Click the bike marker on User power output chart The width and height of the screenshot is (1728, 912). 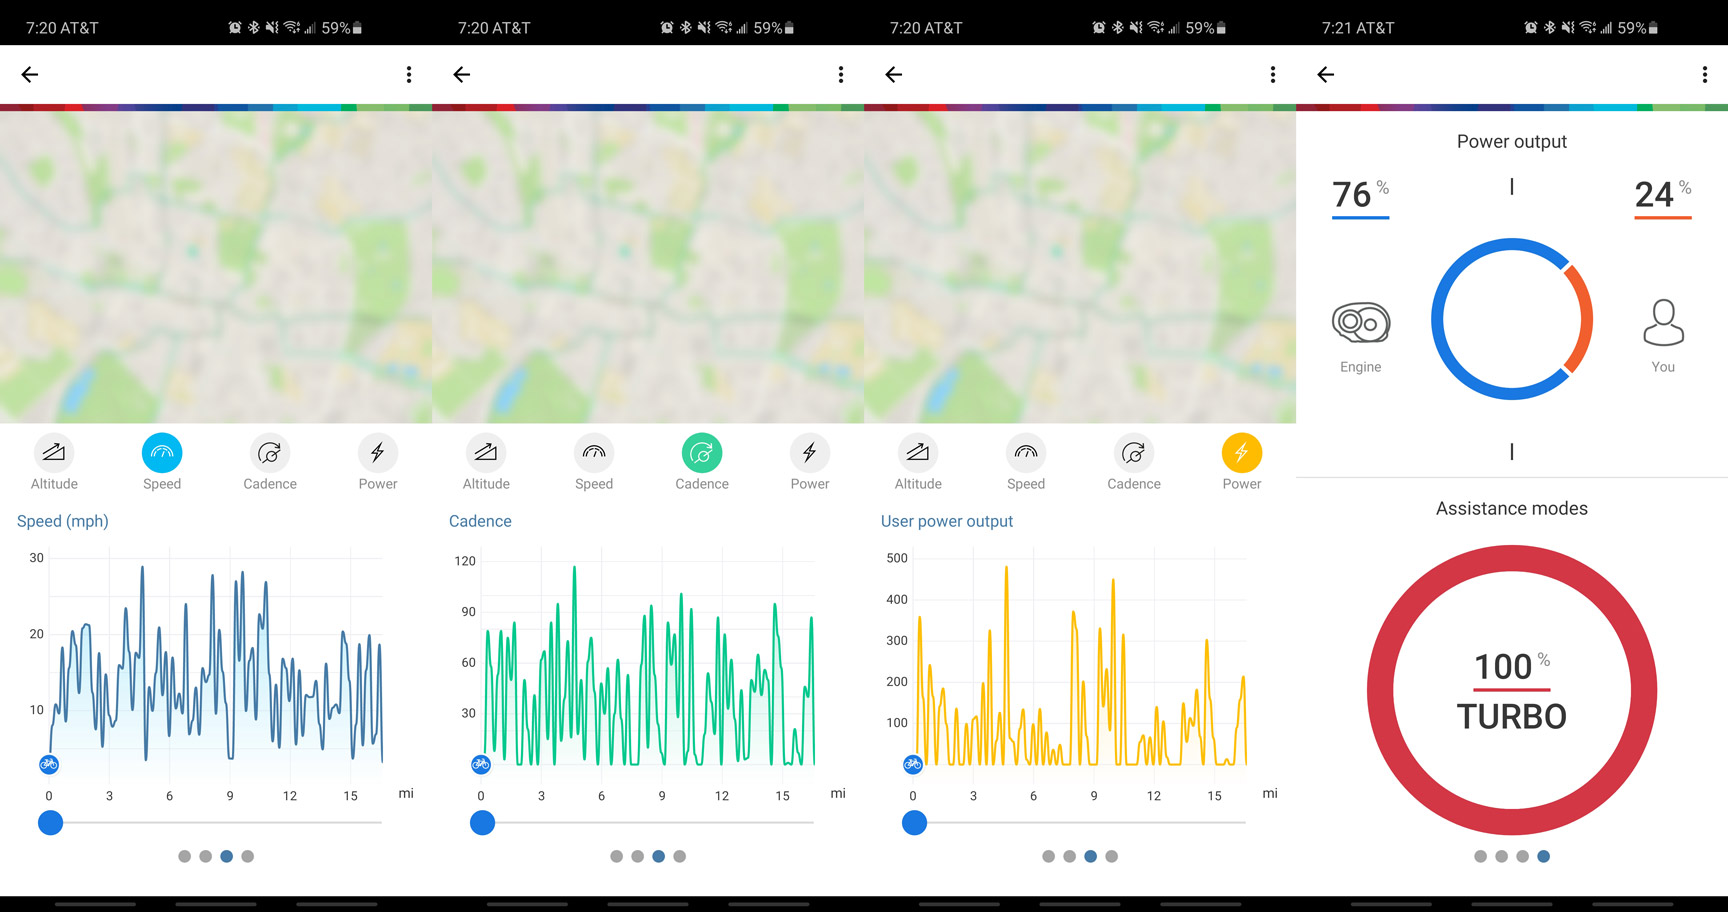[912, 765]
